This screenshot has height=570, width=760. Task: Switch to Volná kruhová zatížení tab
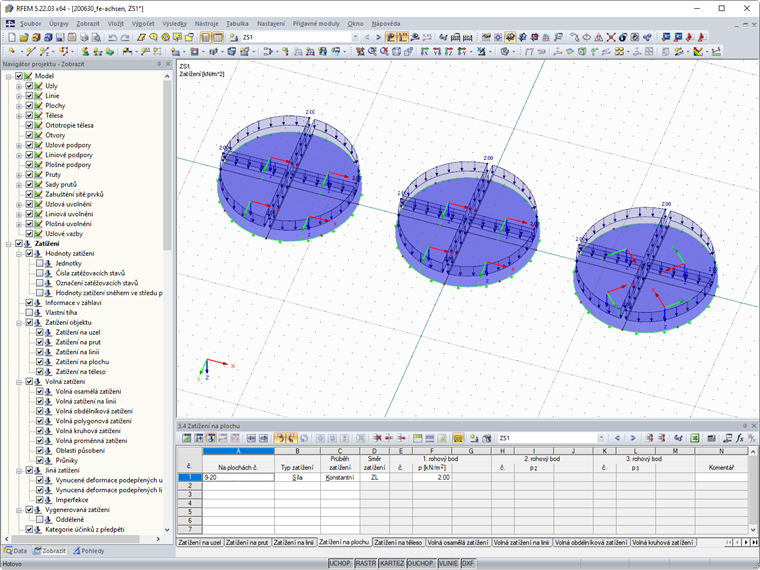click(663, 542)
